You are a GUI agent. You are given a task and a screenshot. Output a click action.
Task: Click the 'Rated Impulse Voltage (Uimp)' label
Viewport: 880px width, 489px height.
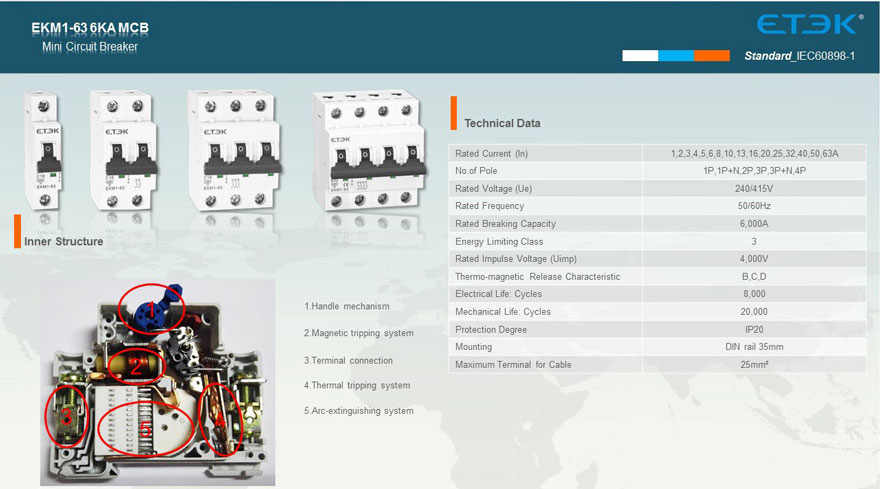pos(516,259)
